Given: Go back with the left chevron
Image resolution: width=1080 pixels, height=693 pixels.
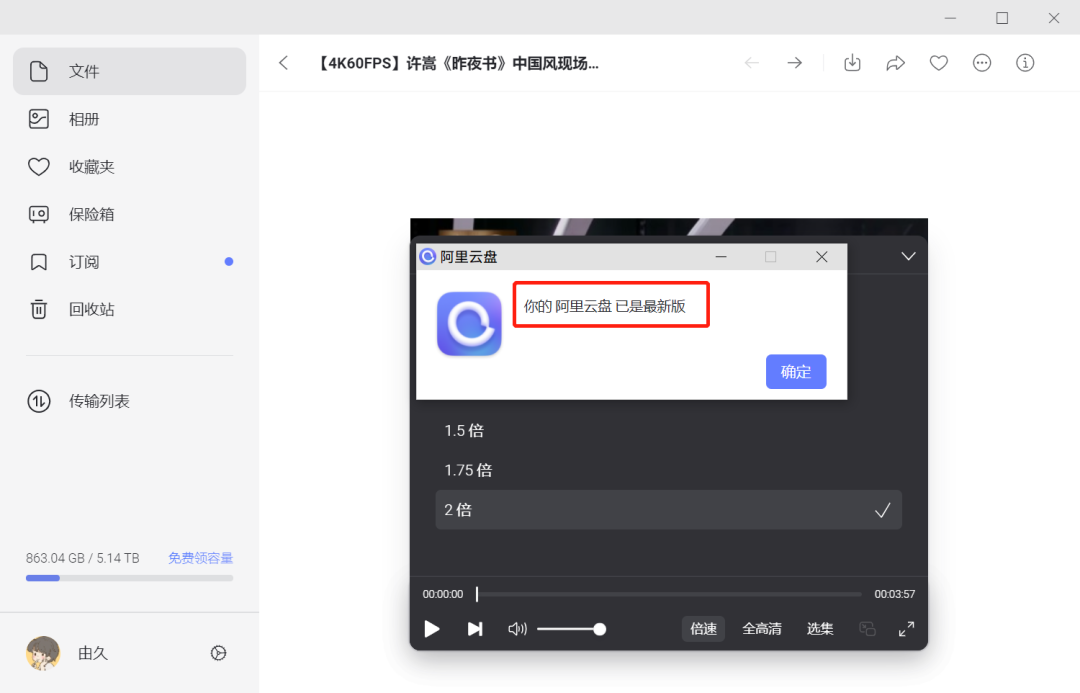Looking at the screenshot, I should tap(284, 63).
